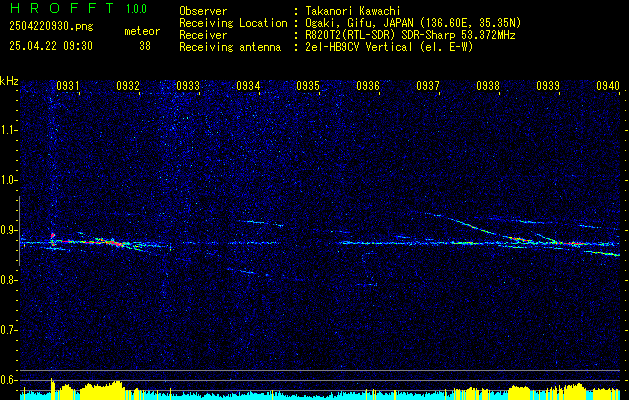This screenshot has width=629, height=400.
Task: Click the meteor count 38
Action: 145,46
